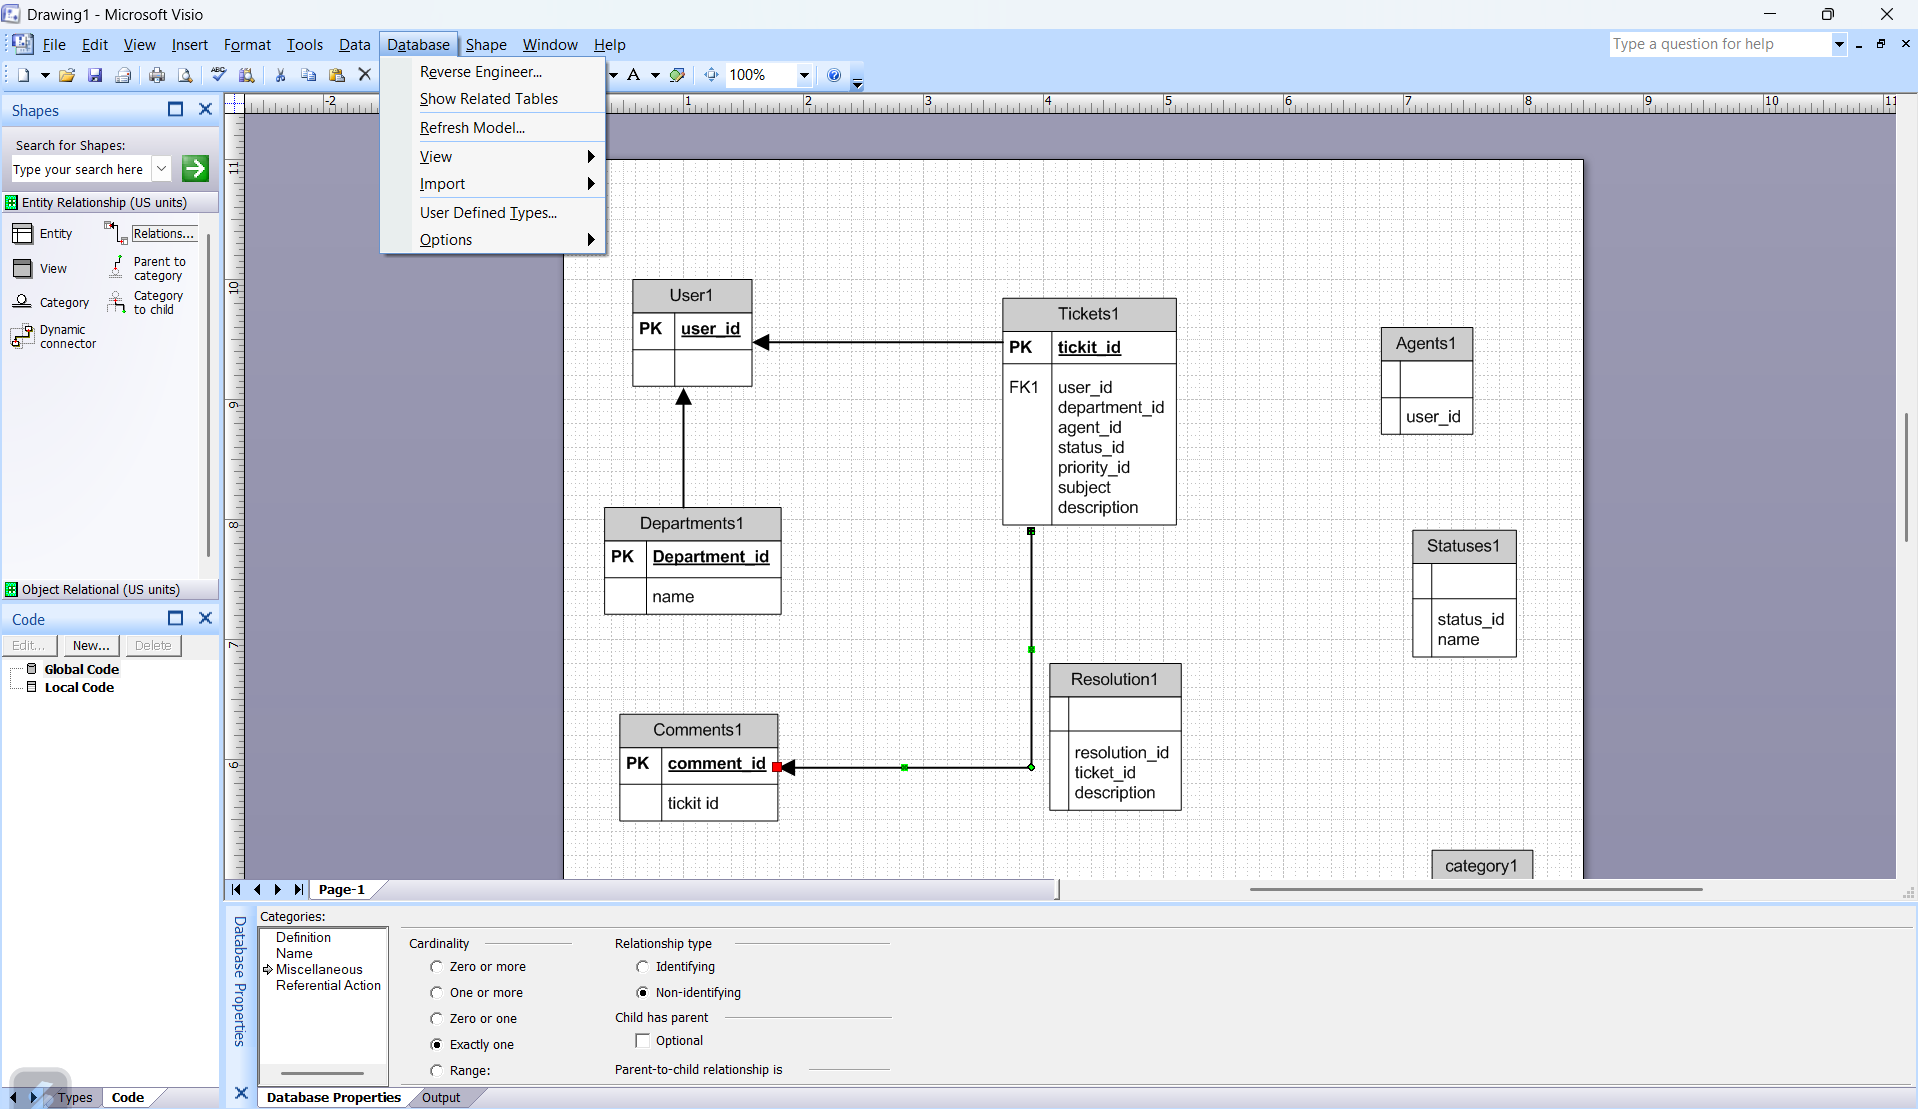Run the spelling check tool
The width and height of the screenshot is (1918, 1109).
218,75
